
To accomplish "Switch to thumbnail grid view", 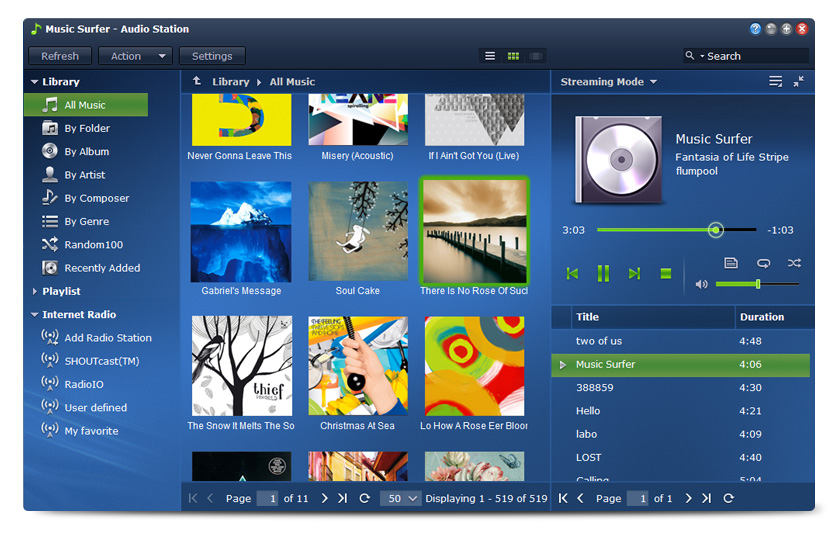I will [513, 56].
